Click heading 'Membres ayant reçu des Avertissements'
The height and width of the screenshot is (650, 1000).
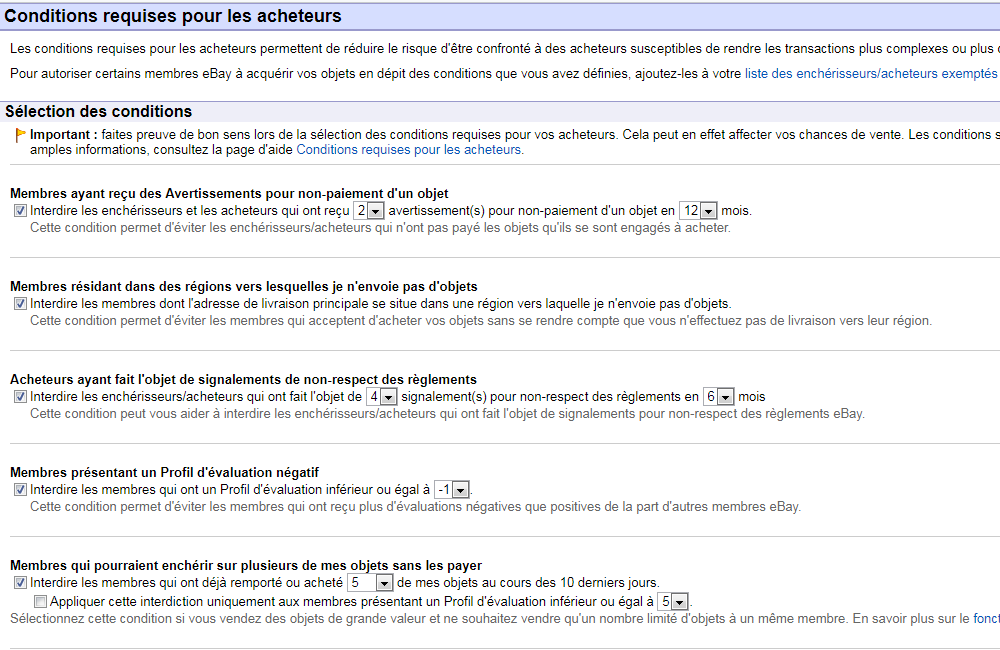click(x=229, y=193)
